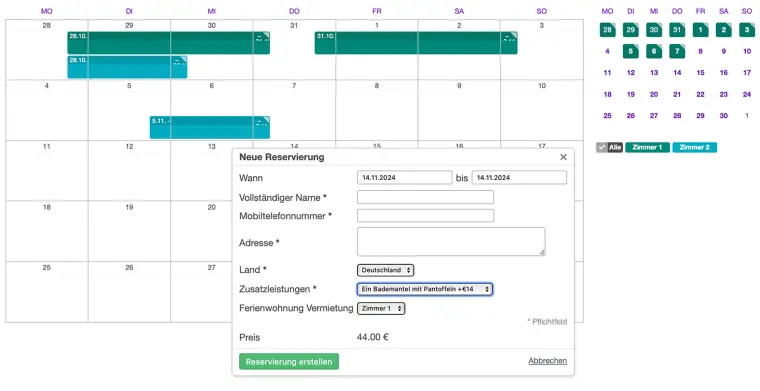Open the green 31.10. reservation bar
The height and width of the screenshot is (391, 760).
coord(416,43)
